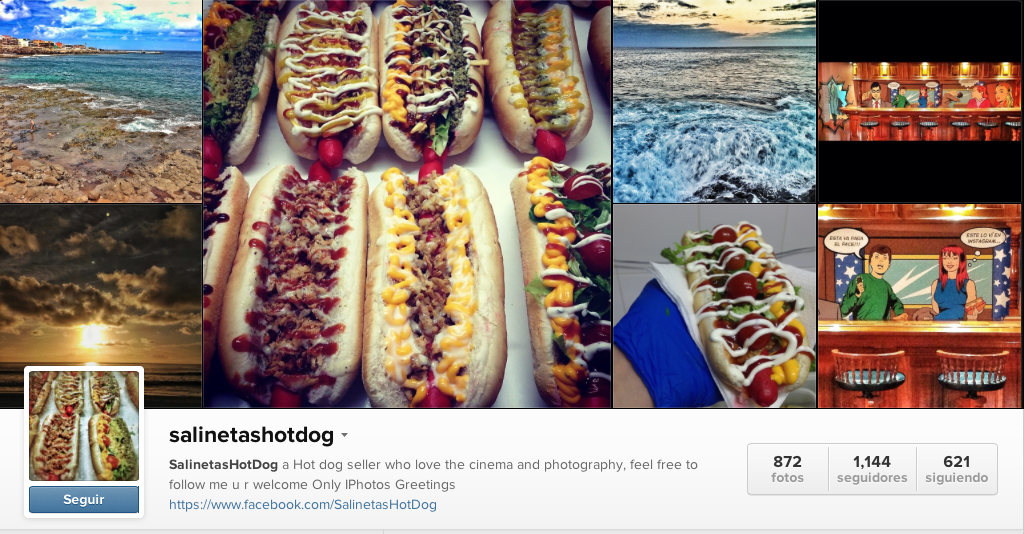
Task: Click the fotos label text
Action: [788, 478]
